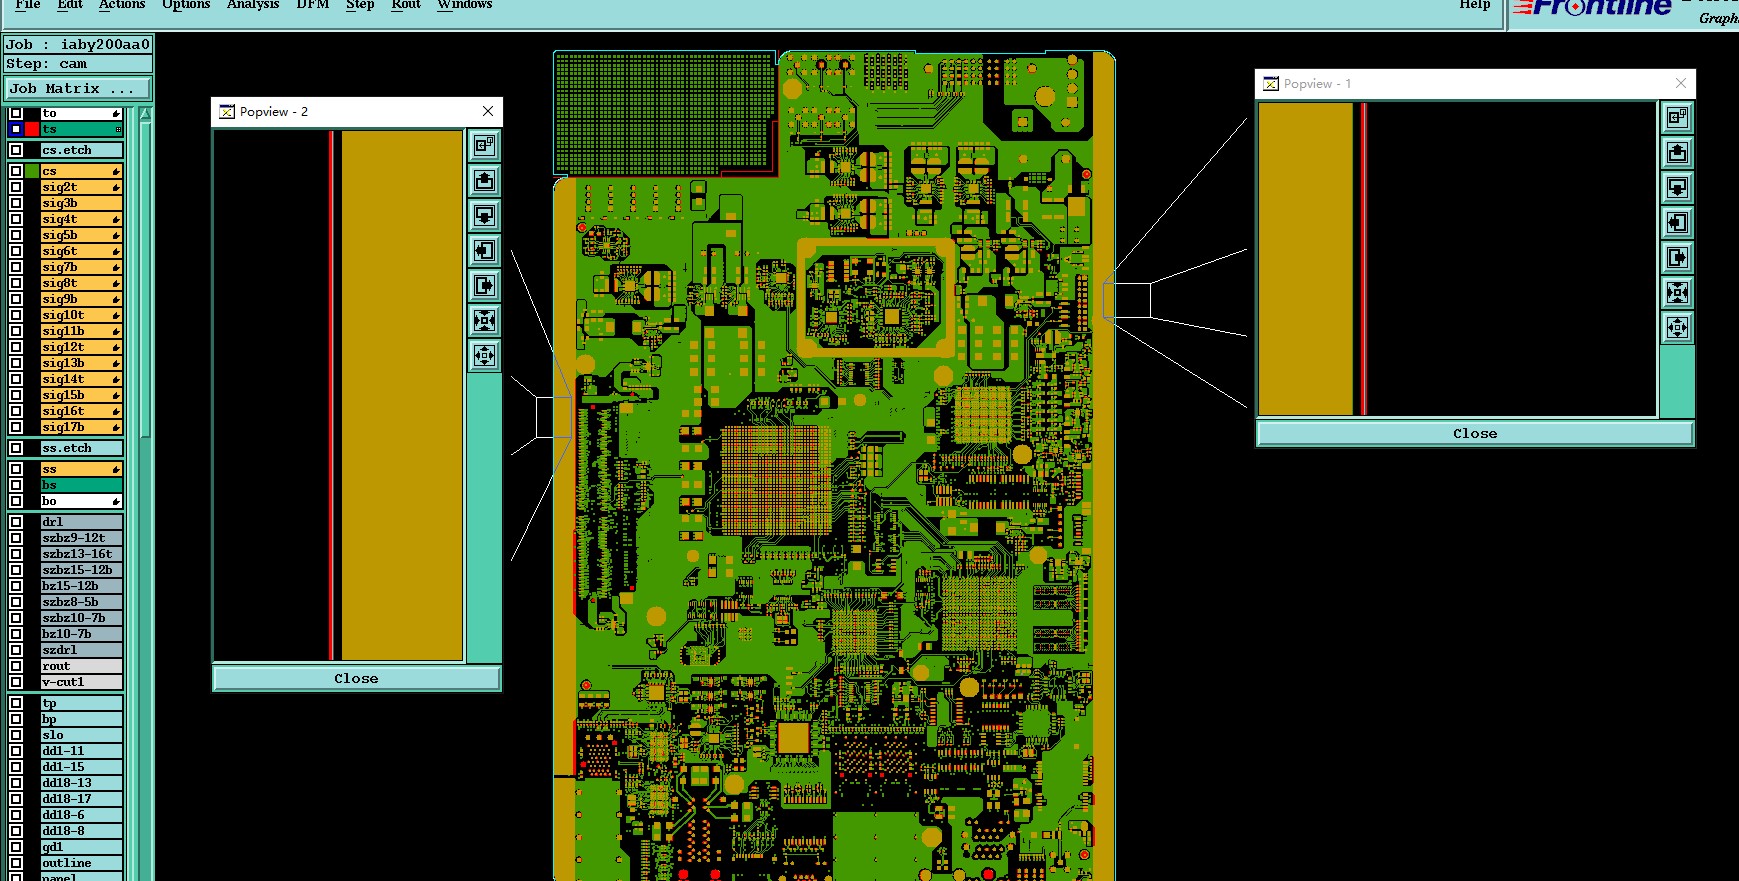Open the Windows menu

(465, 5)
